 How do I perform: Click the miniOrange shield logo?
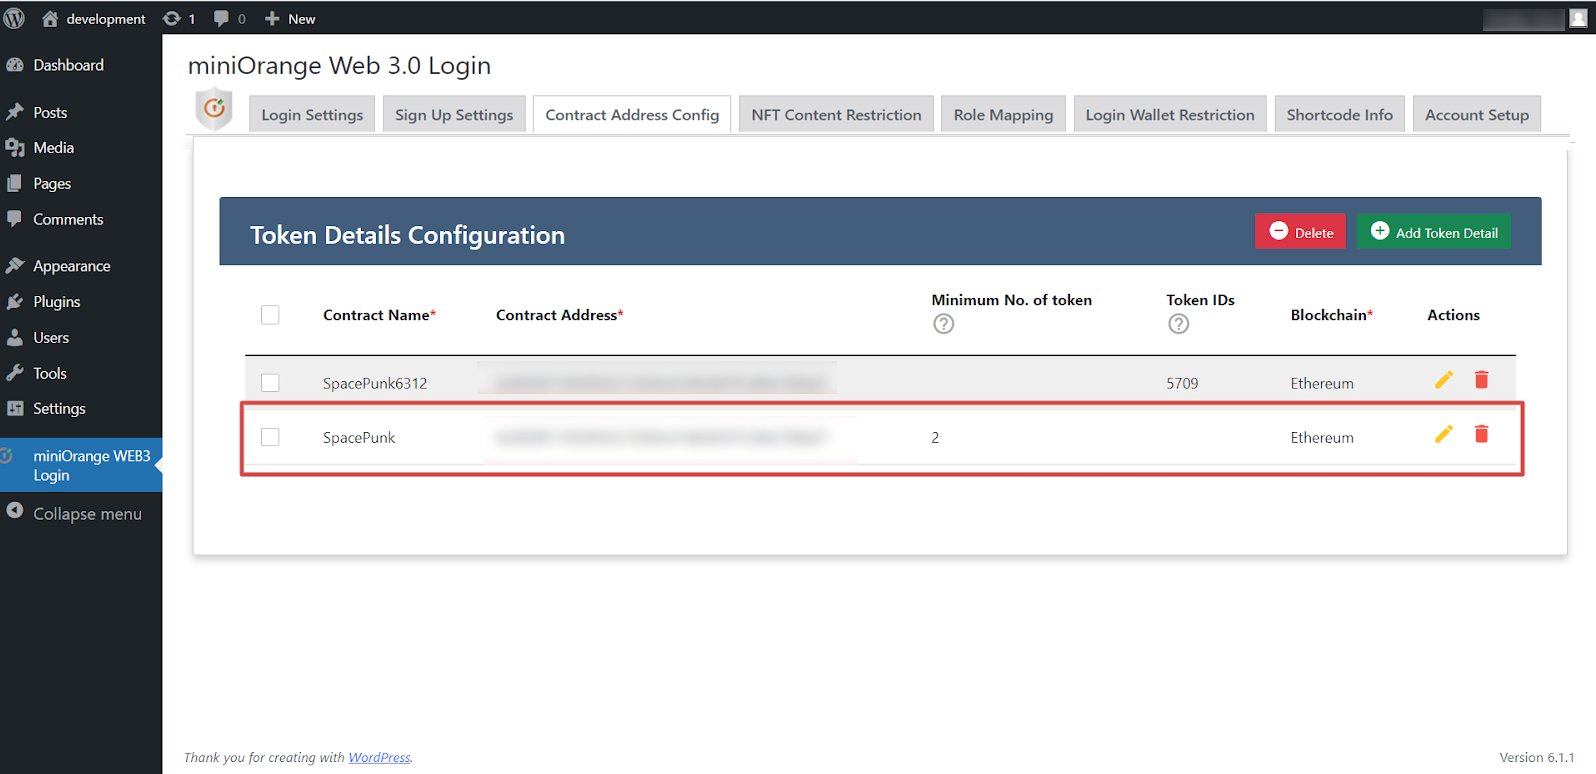tap(214, 109)
